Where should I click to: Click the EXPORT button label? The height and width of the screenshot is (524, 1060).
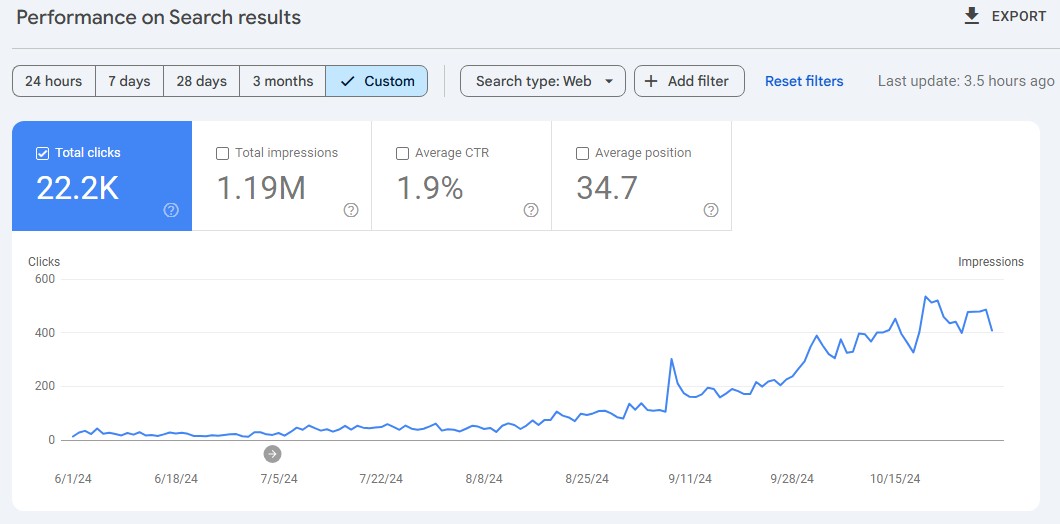pos(1019,17)
